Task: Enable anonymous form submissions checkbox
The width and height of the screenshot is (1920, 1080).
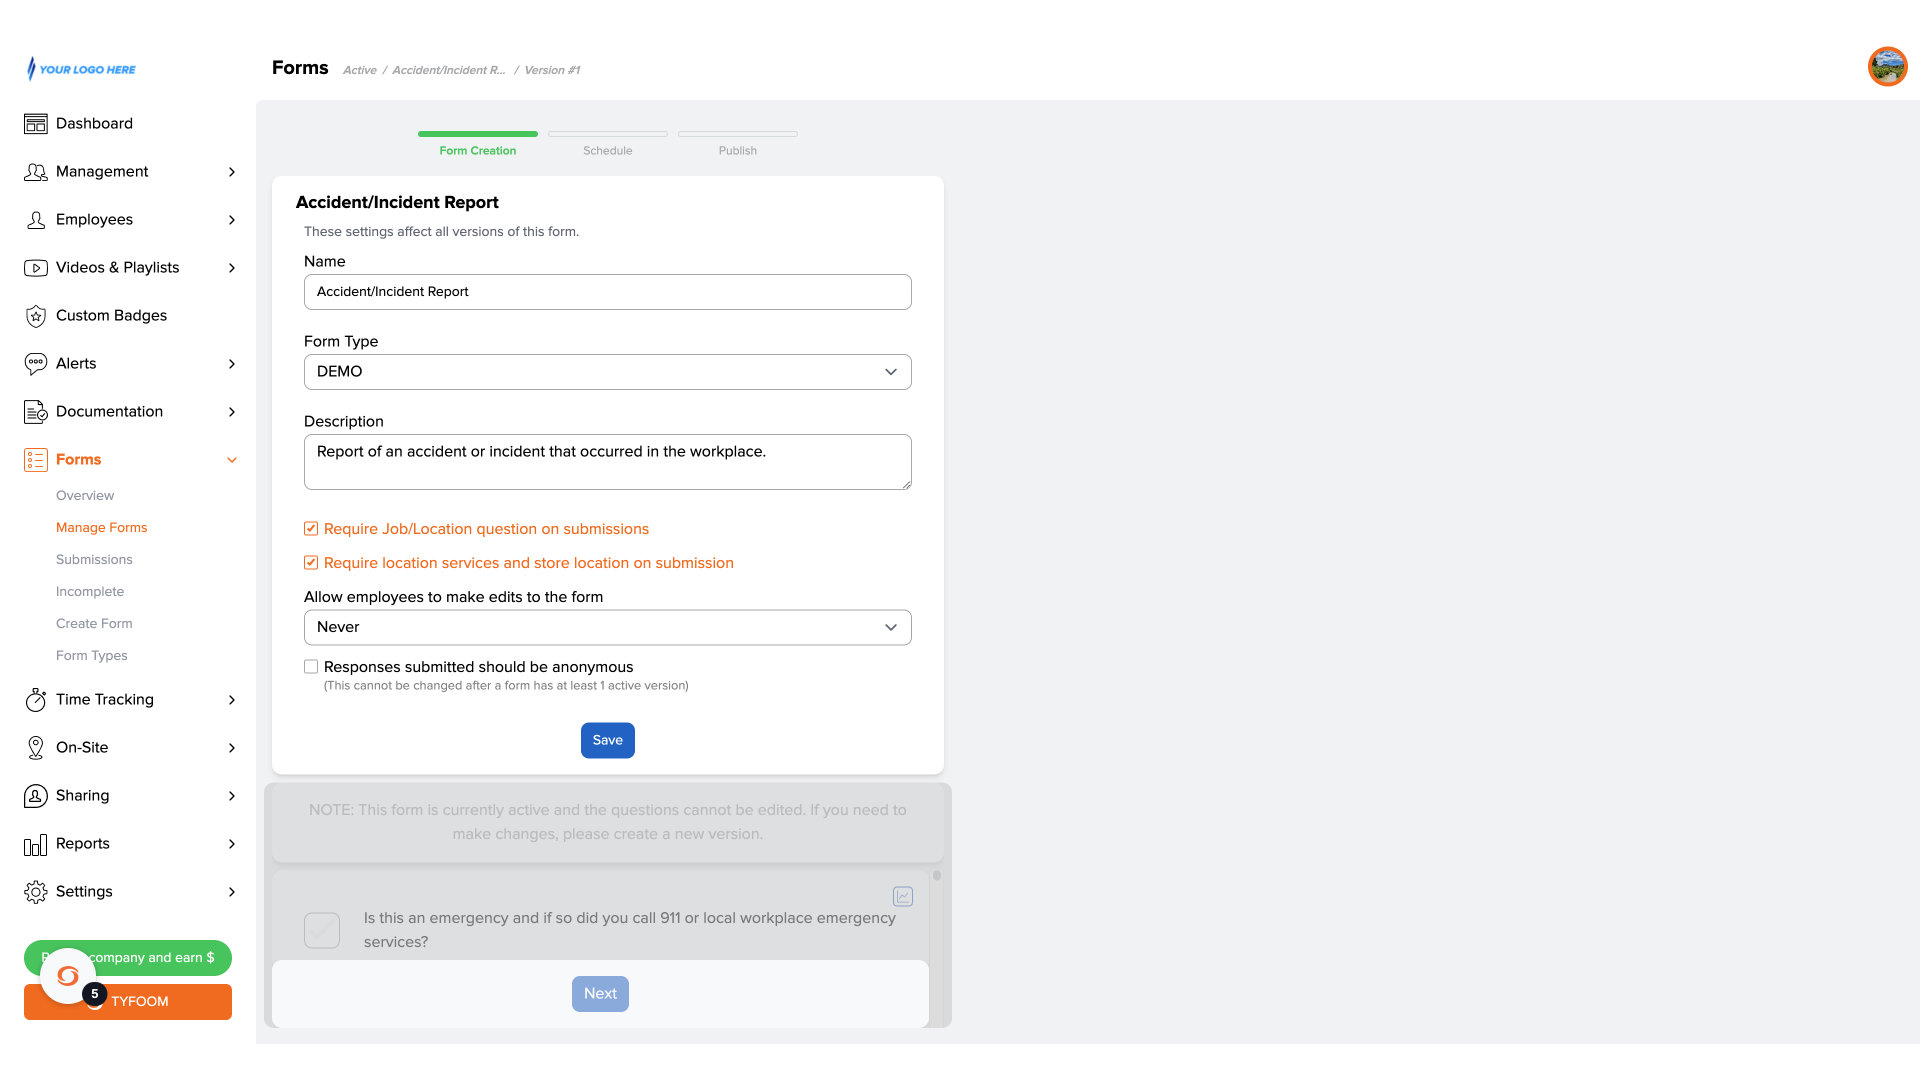Action: pos(310,667)
